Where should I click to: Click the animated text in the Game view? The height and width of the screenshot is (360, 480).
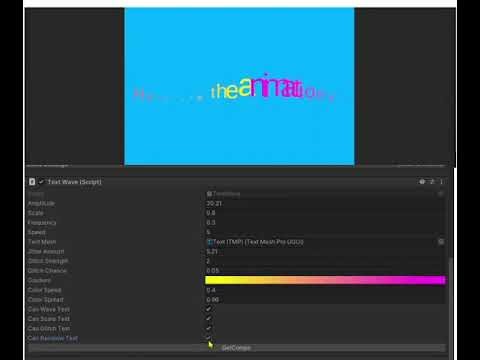pyautogui.click(x=235, y=89)
